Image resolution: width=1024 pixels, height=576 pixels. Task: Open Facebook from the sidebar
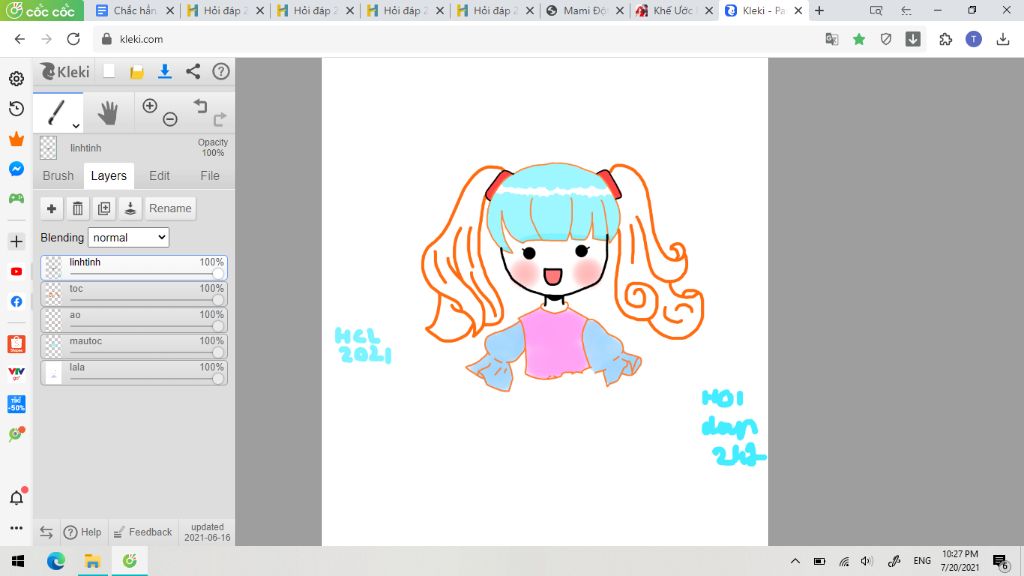pos(16,302)
